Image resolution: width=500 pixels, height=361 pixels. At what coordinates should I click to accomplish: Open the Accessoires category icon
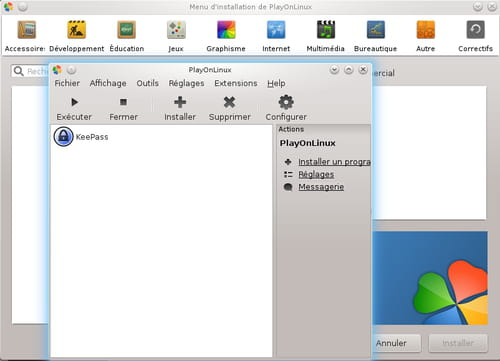tap(27, 30)
